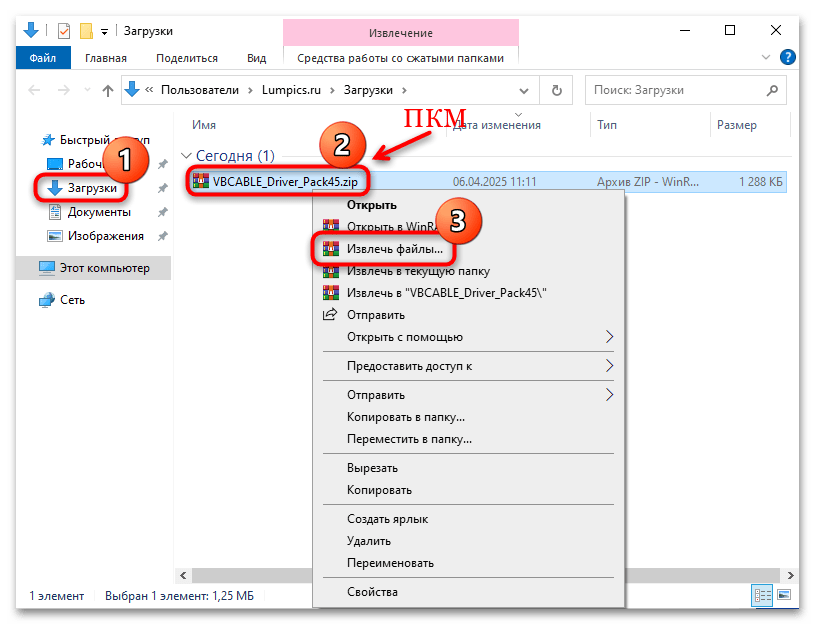Unpin Загрузки using its pin icon
815x625 pixels.
pyautogui.click(x=163, y=188)
